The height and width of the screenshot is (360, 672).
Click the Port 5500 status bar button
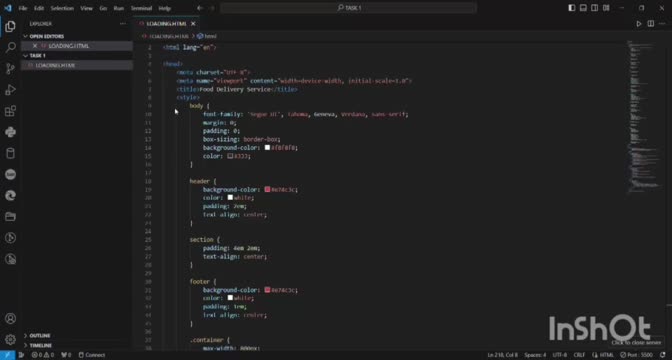tap(636, 355)
